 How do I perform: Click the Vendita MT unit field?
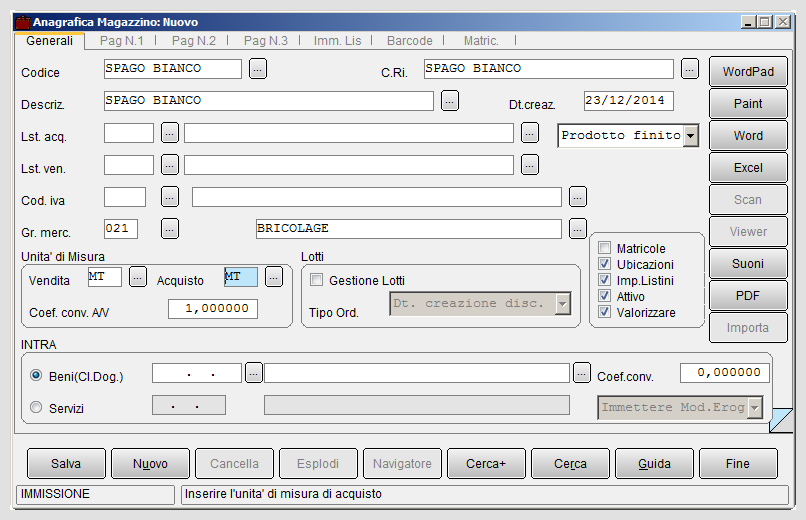[x=105, y=277]
